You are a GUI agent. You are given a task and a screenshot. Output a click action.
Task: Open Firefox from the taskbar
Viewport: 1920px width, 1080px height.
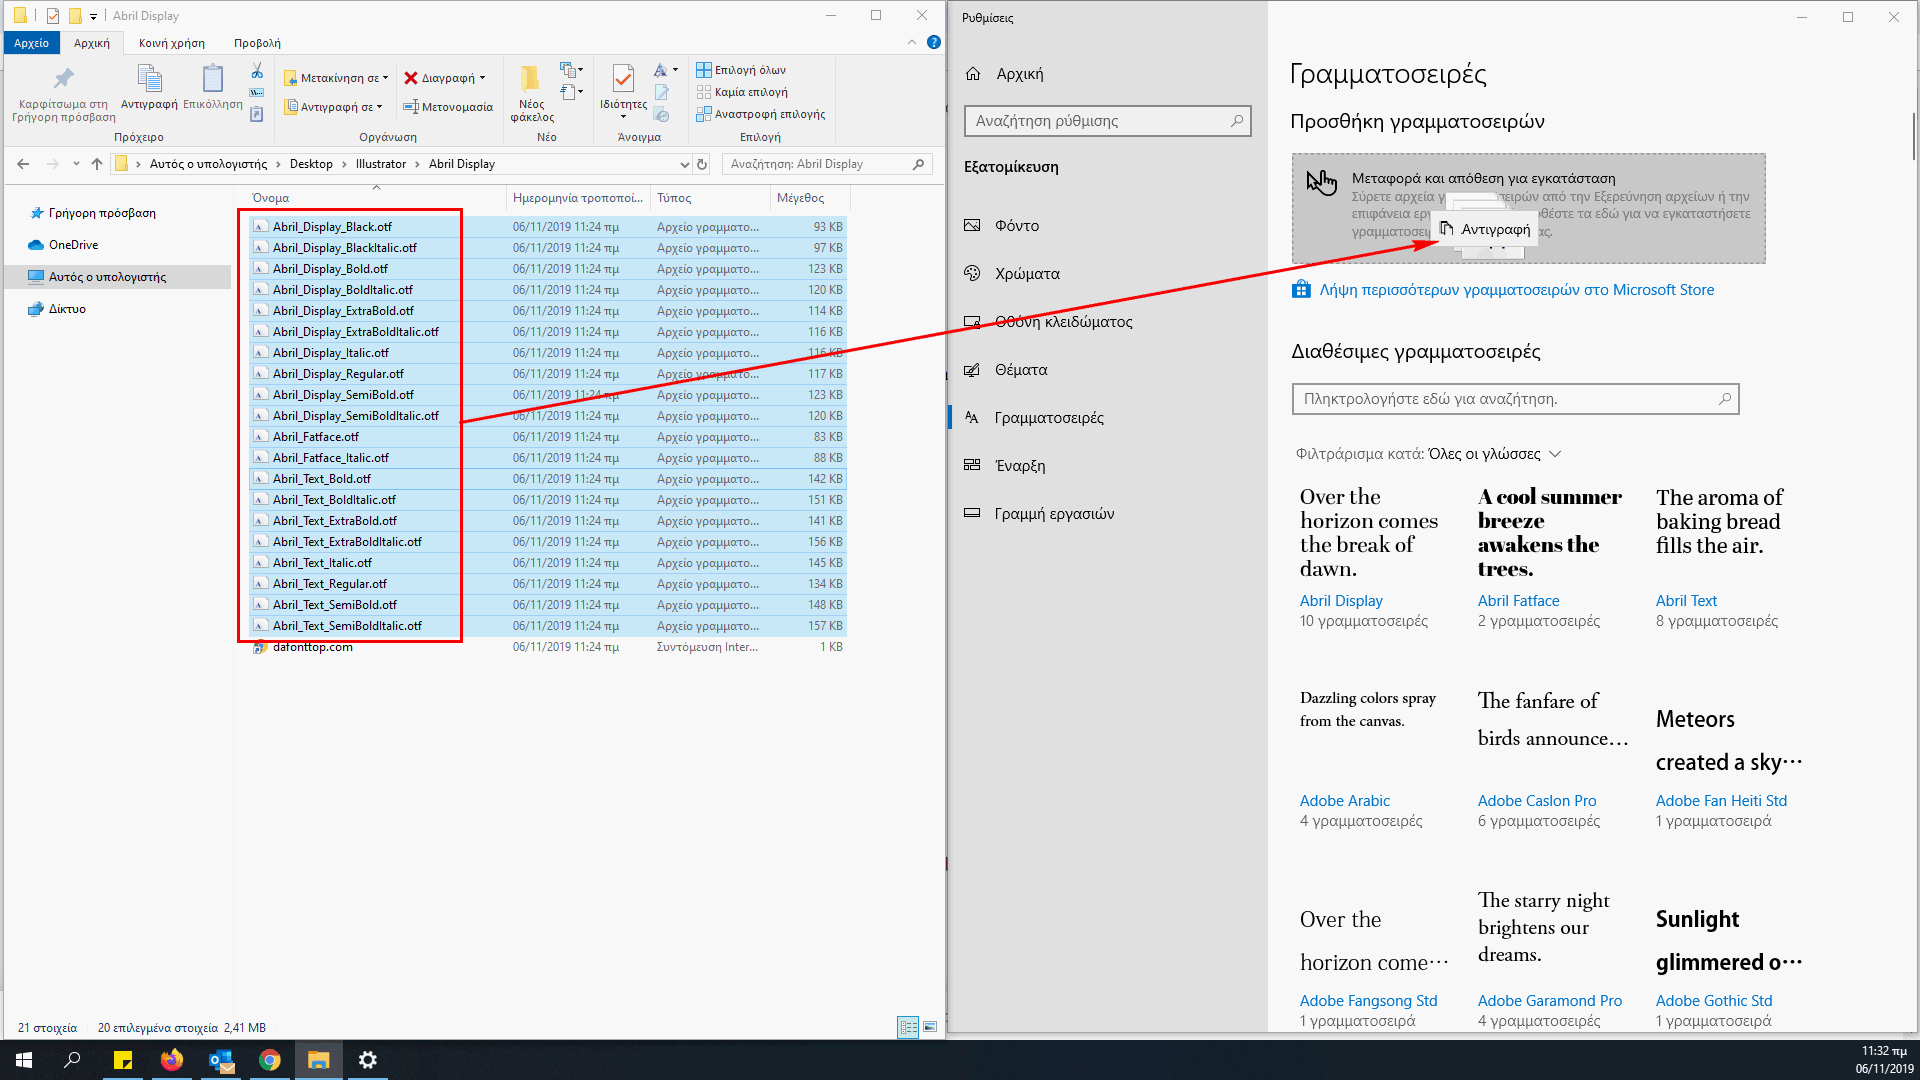[x=172, y=1060]
